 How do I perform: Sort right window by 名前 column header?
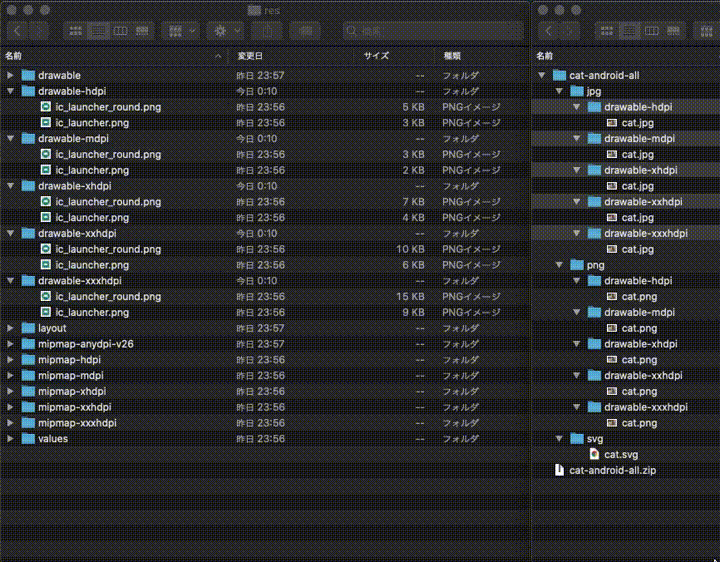pos(625,56)
